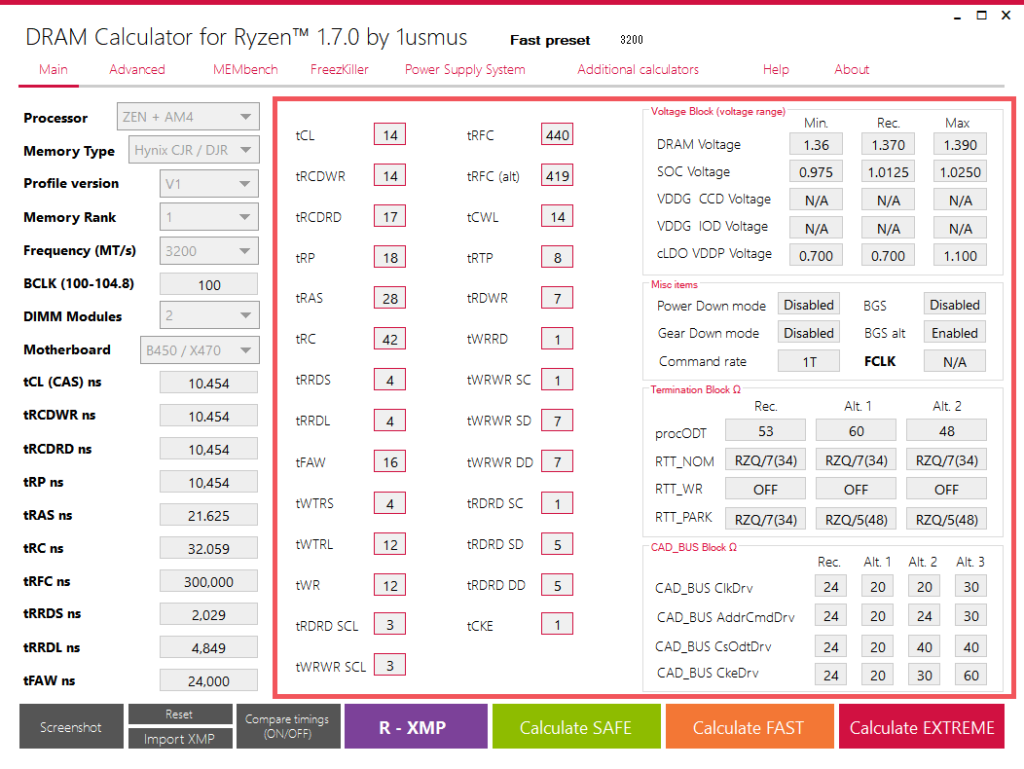Screen dimensions: 1024x769
Task: Click the RTT_PARK Alt. 1 value RZQ/5(48)
Action: click(x=856, y=520)
